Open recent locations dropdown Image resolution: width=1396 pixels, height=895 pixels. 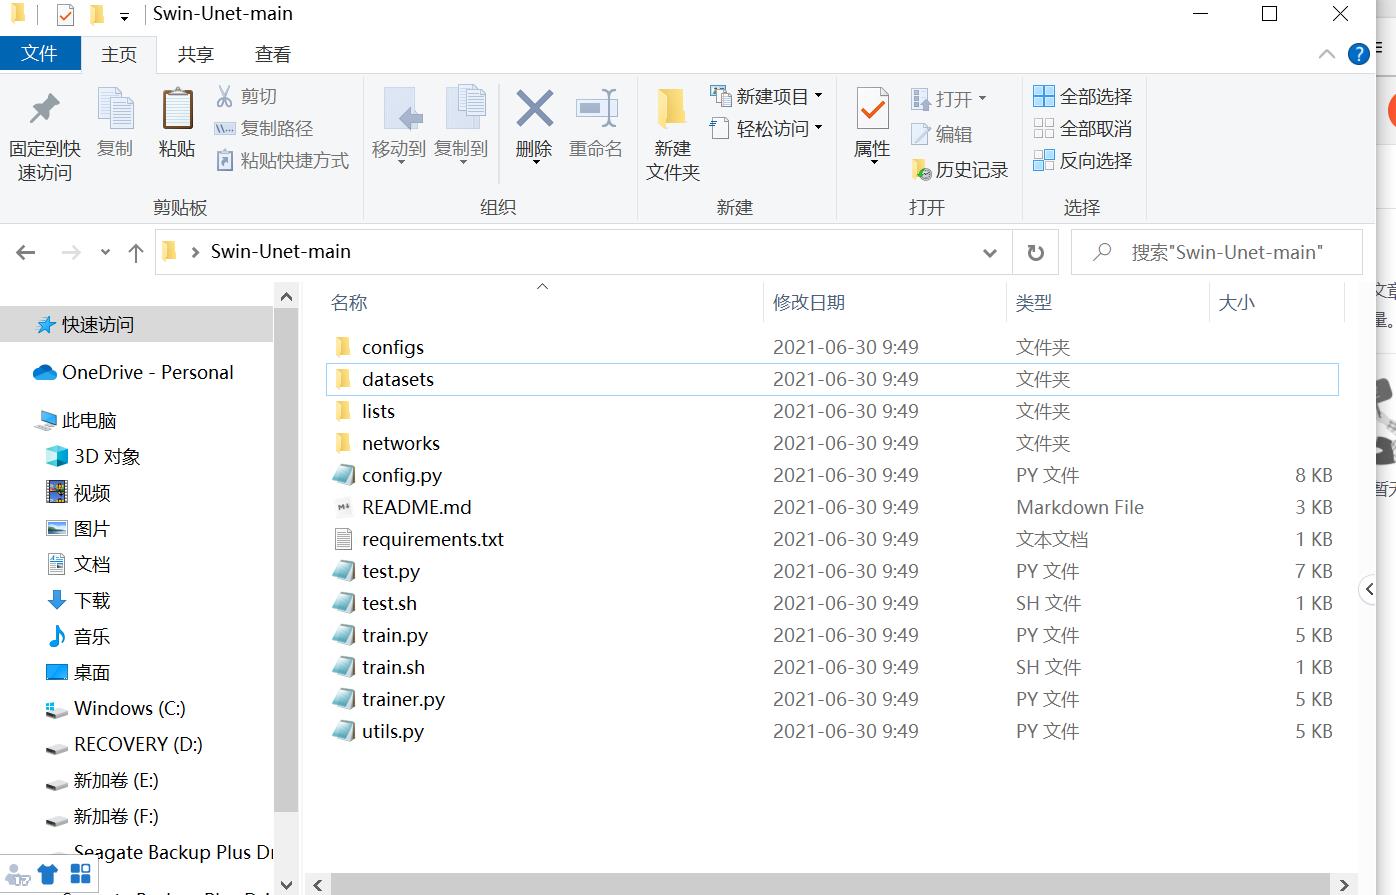[x=105, y=252]
